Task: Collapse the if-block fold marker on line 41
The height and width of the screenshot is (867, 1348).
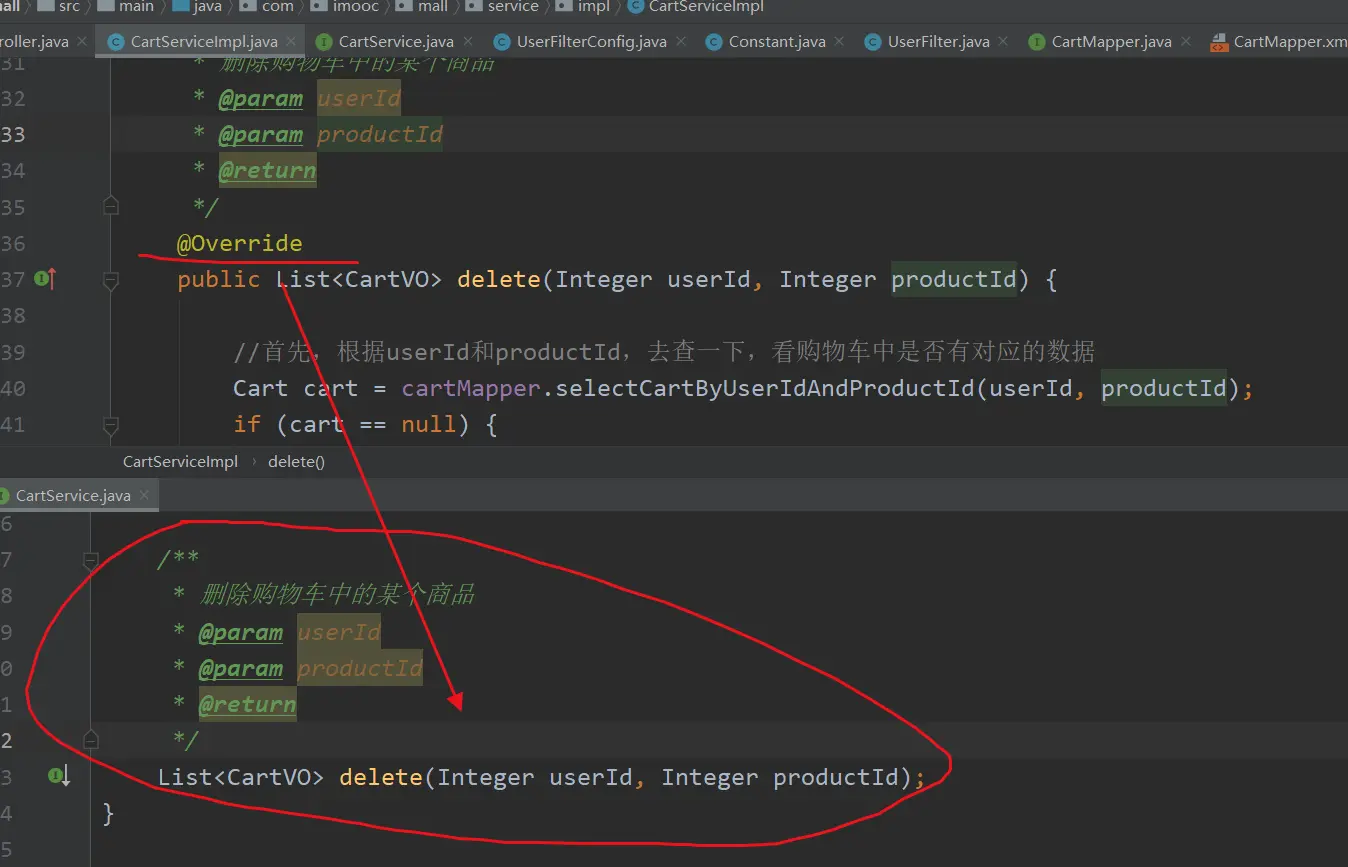Action: [x=111, y=425]
